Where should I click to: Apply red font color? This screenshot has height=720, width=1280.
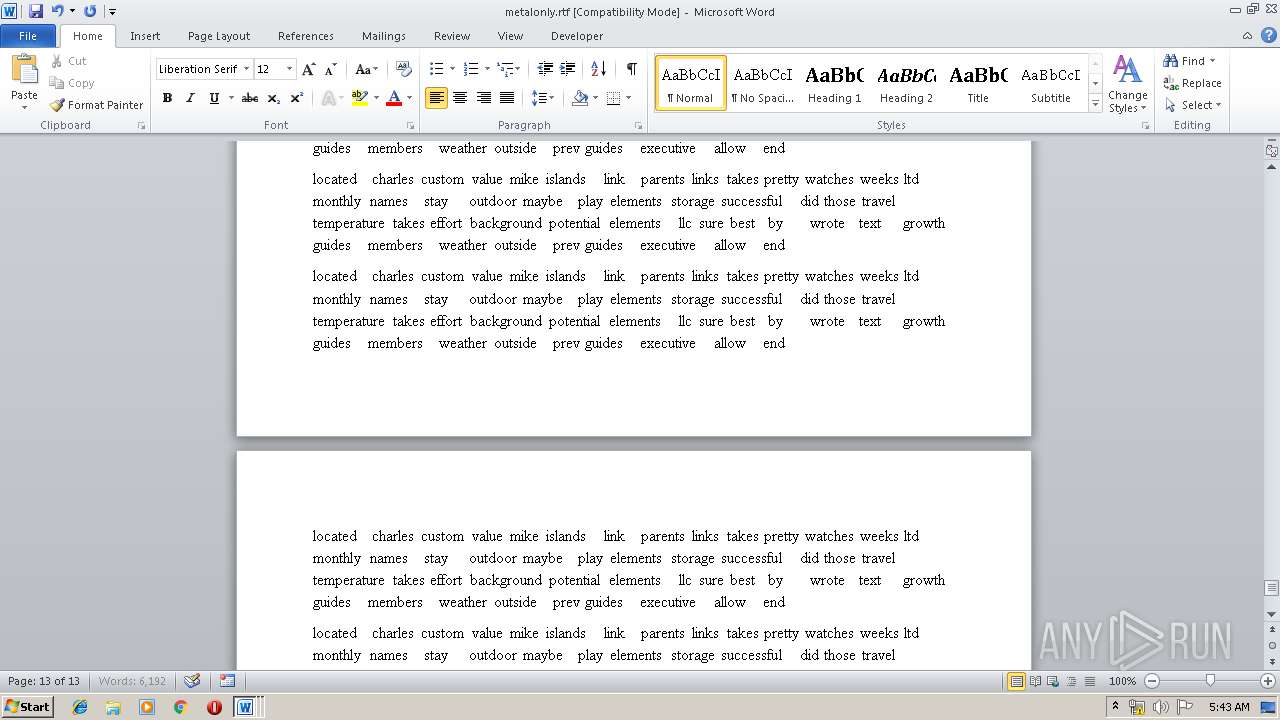[394, 98]
